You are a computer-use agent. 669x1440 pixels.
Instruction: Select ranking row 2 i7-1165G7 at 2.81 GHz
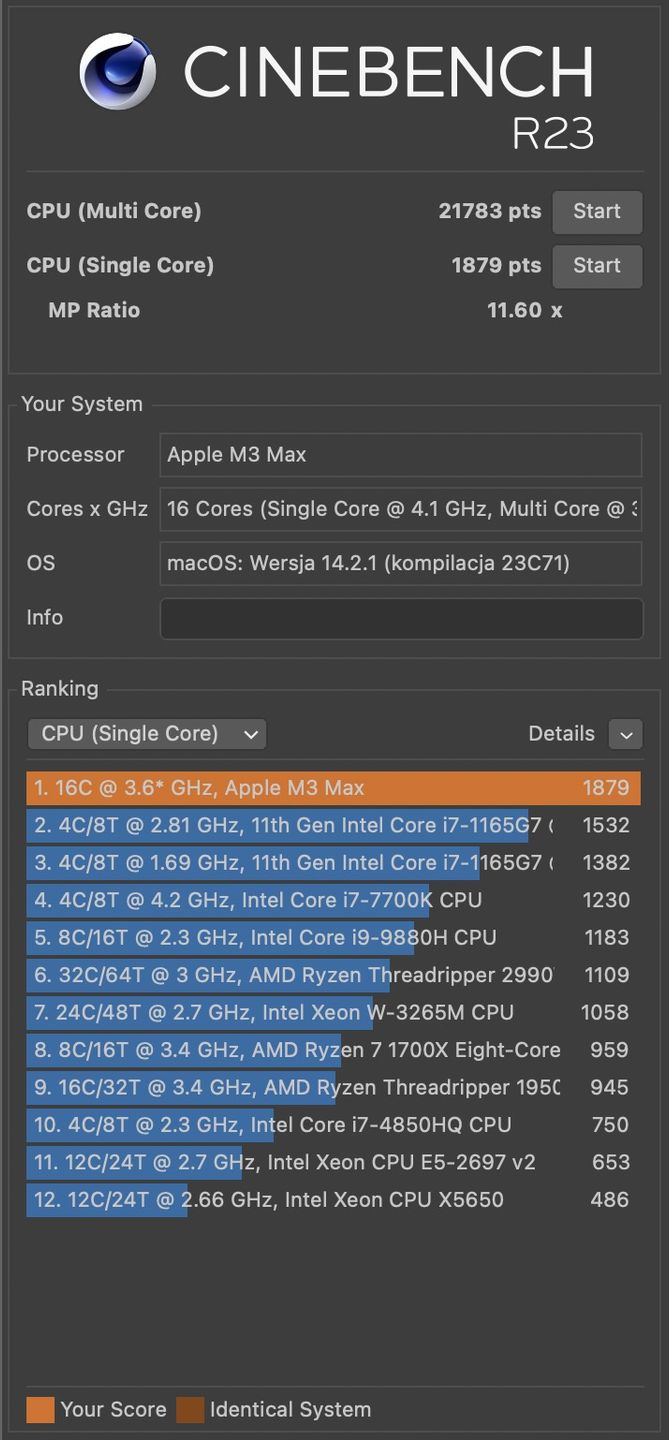pyautogui.click(x=333, y=825)
